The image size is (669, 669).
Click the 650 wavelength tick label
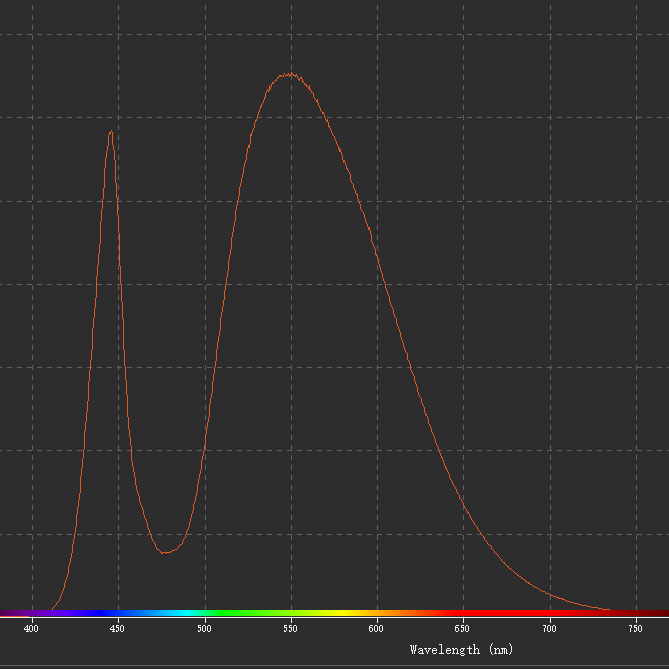click(x=463, y=628)
